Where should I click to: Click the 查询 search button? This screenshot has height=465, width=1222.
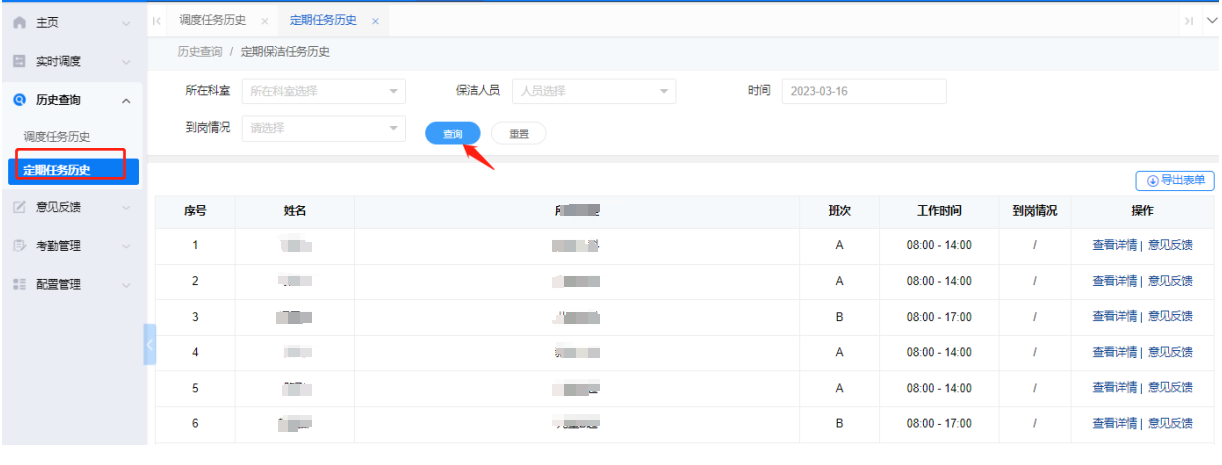pos(453,134)
